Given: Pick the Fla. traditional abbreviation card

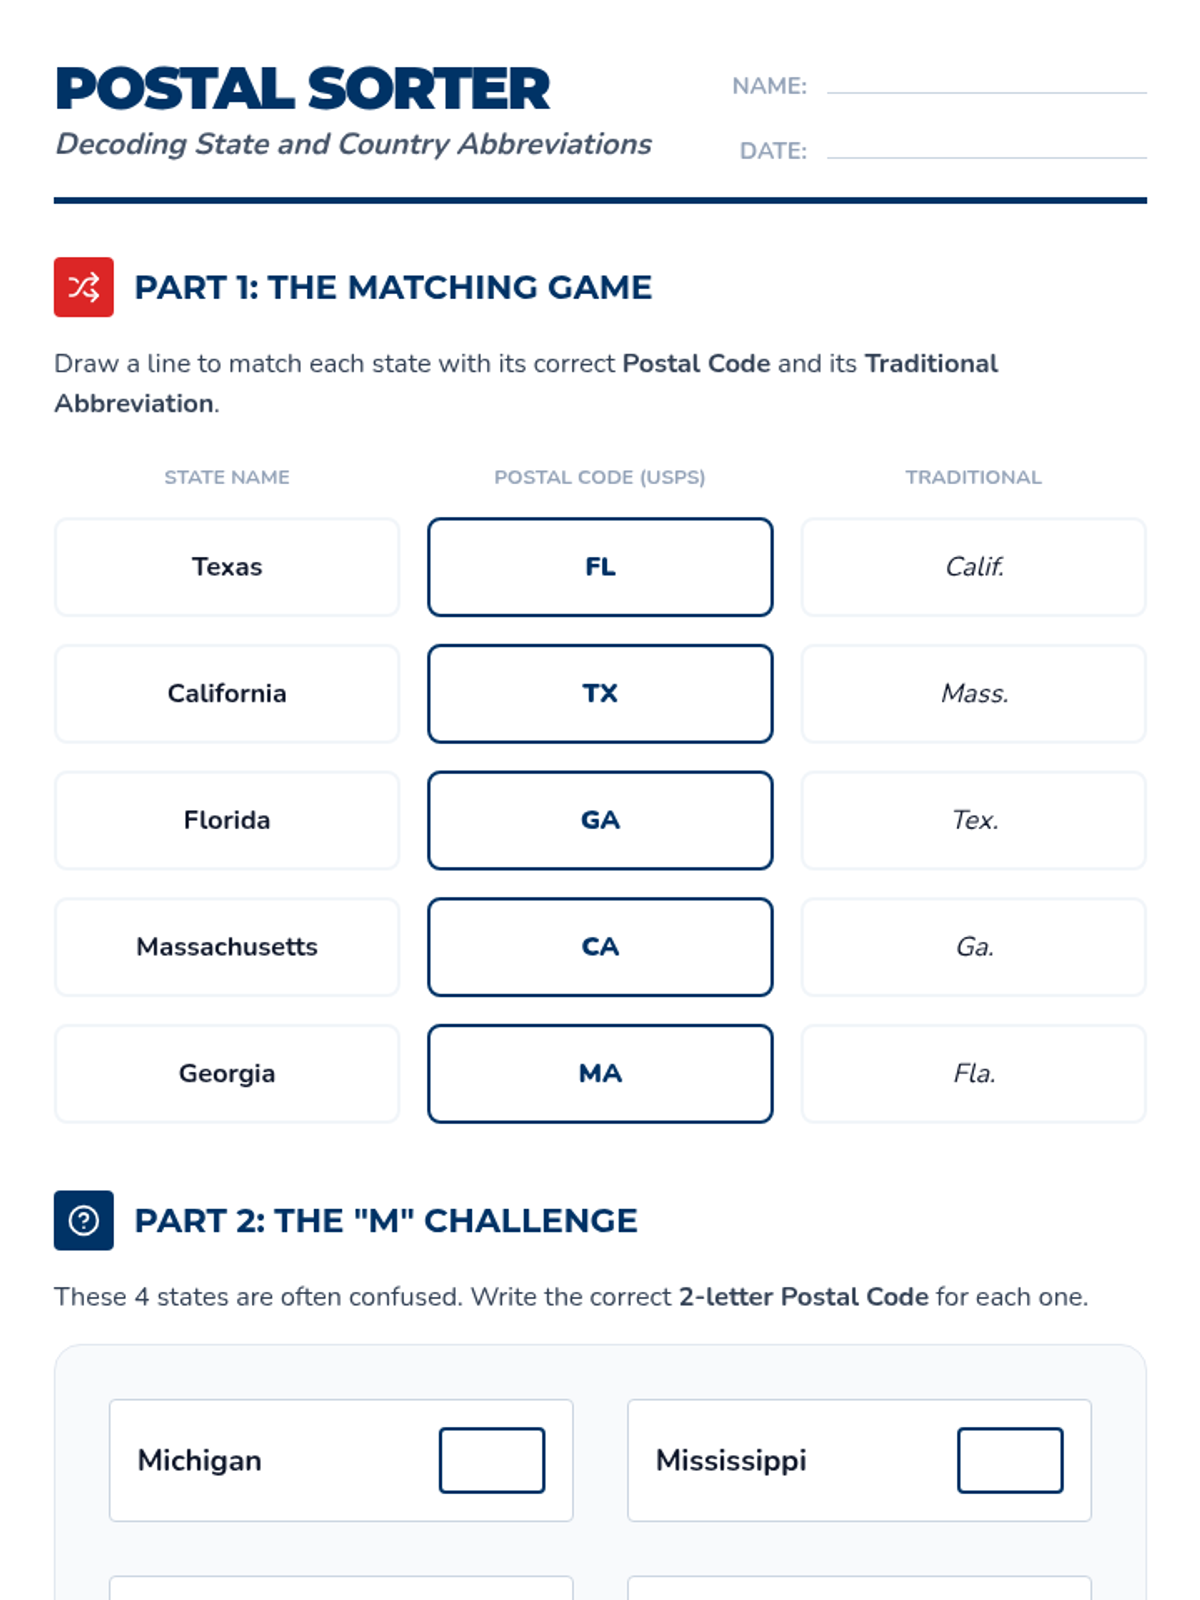Looking at the screenshot, I should coord(973,1073).
